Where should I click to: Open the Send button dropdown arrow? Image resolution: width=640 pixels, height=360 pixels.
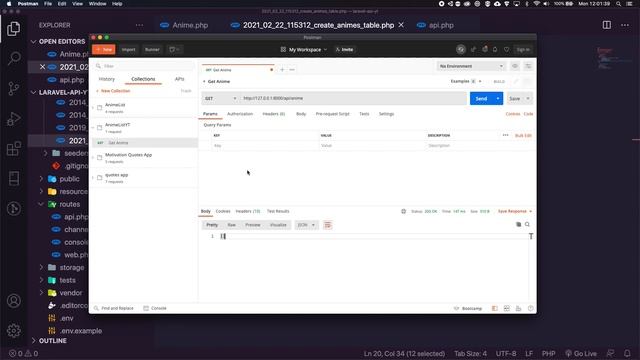[x=498, y=98]
